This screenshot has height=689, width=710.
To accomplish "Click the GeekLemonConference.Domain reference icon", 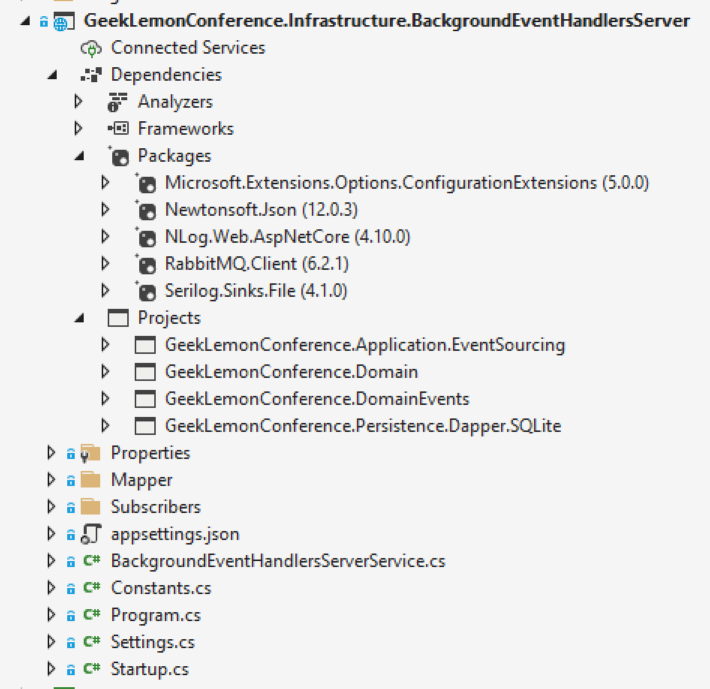I will pos(145,372).
